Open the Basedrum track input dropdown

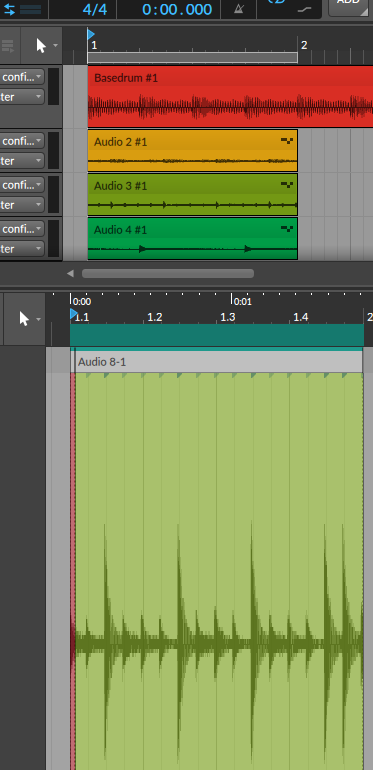pyautogui.click(x=22, y=77)
